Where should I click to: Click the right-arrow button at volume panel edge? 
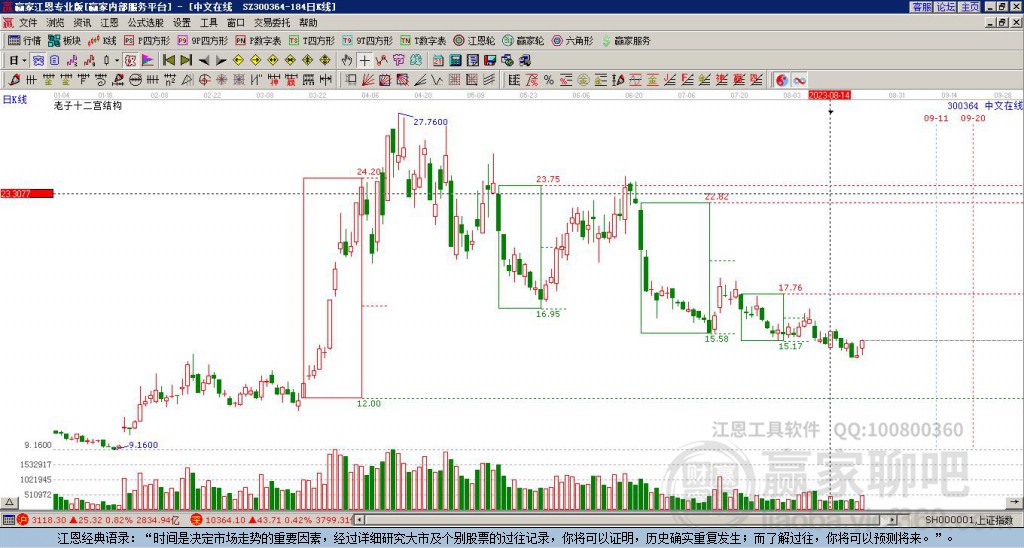(x=1015, y=503)
